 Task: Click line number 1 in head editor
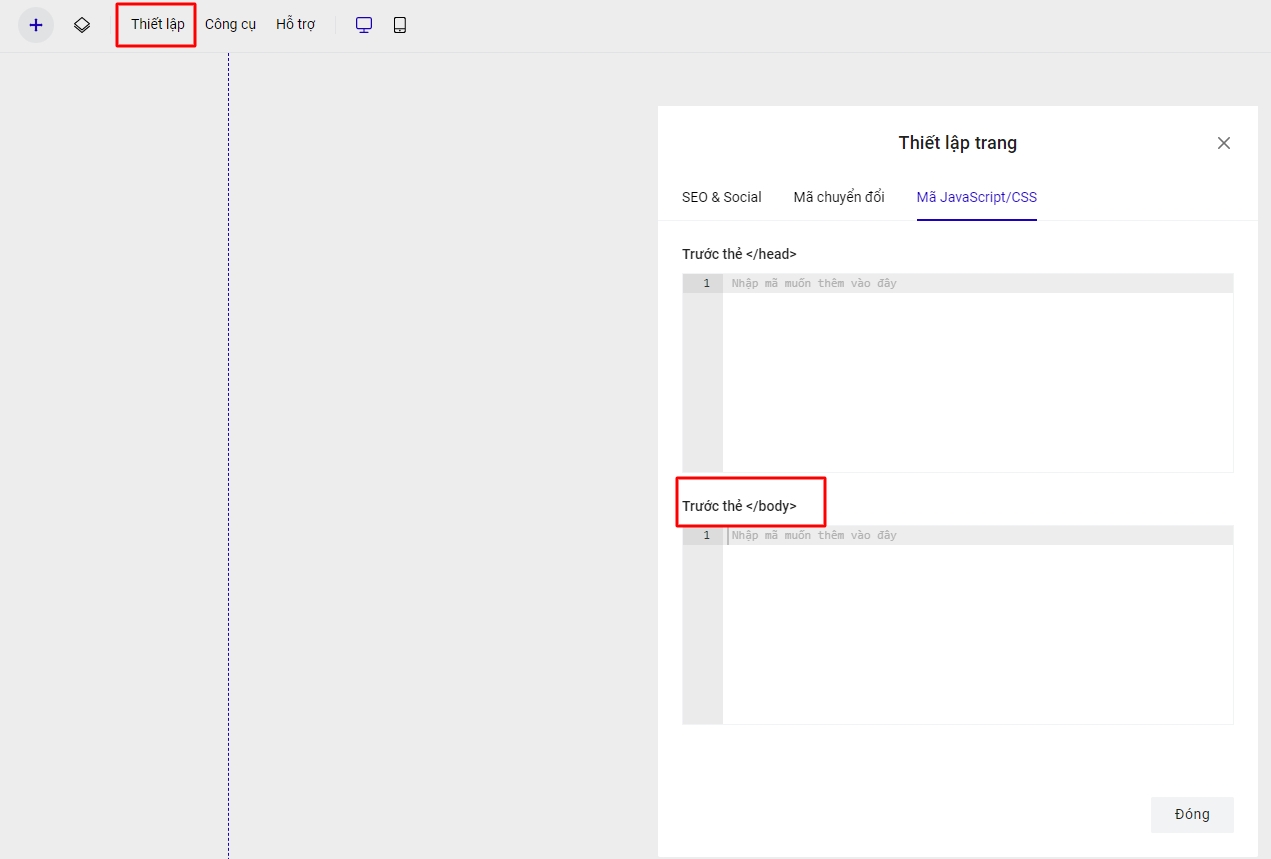(706, 284)
